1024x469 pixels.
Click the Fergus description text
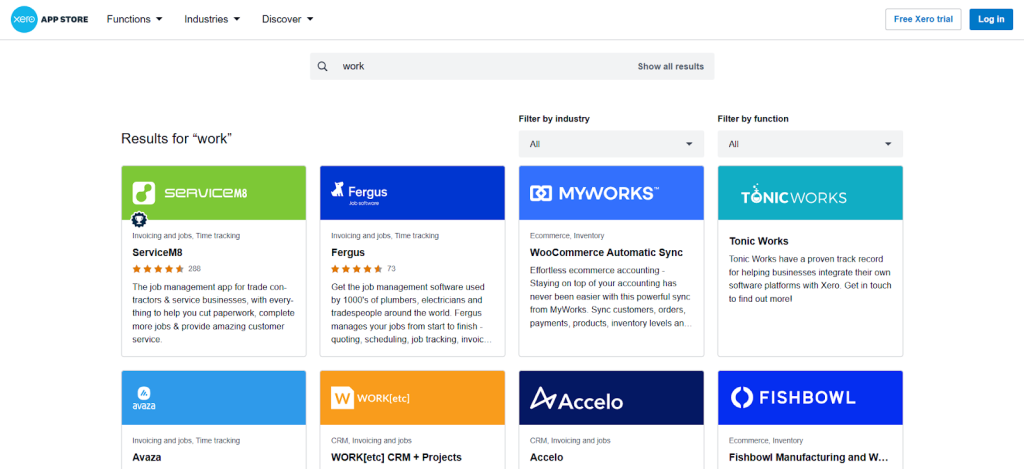point(412,314)
